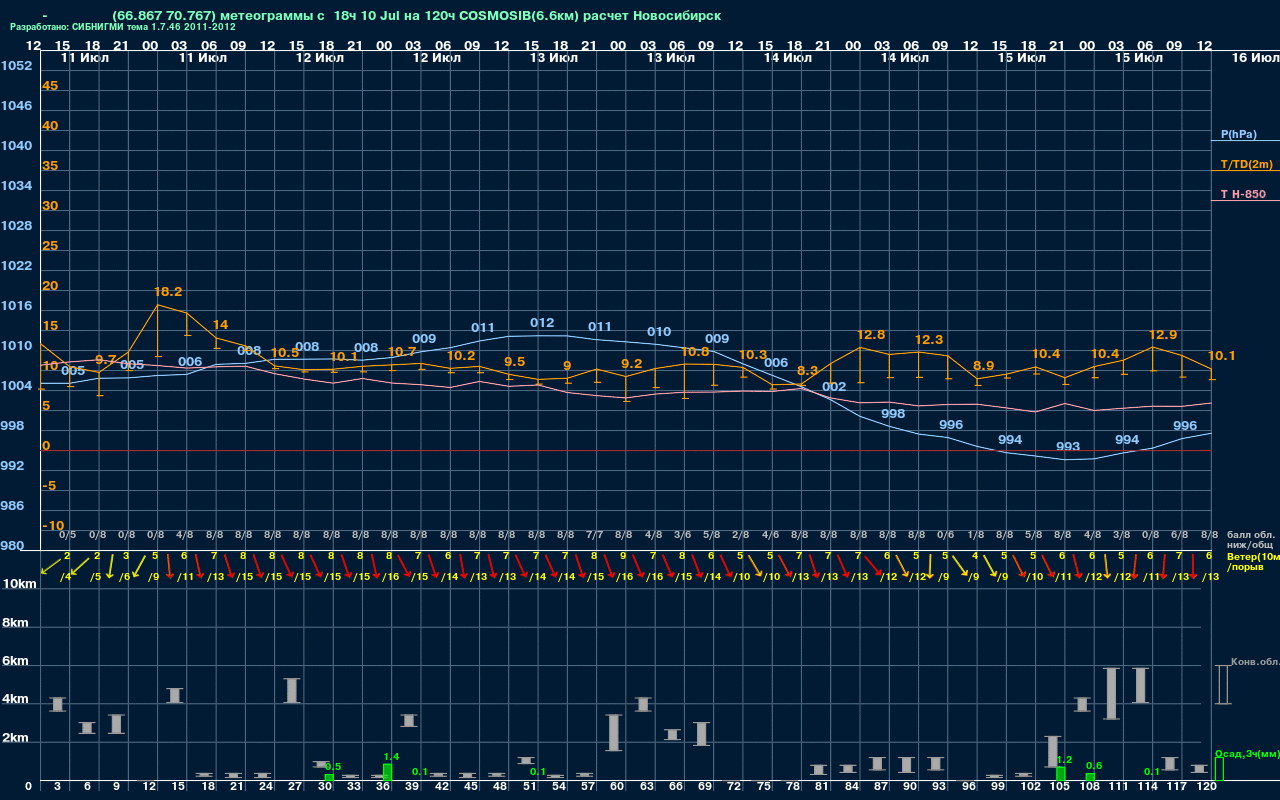
Task: Click the 12.9 temperature label
Action: click(x=1163, y=335)
